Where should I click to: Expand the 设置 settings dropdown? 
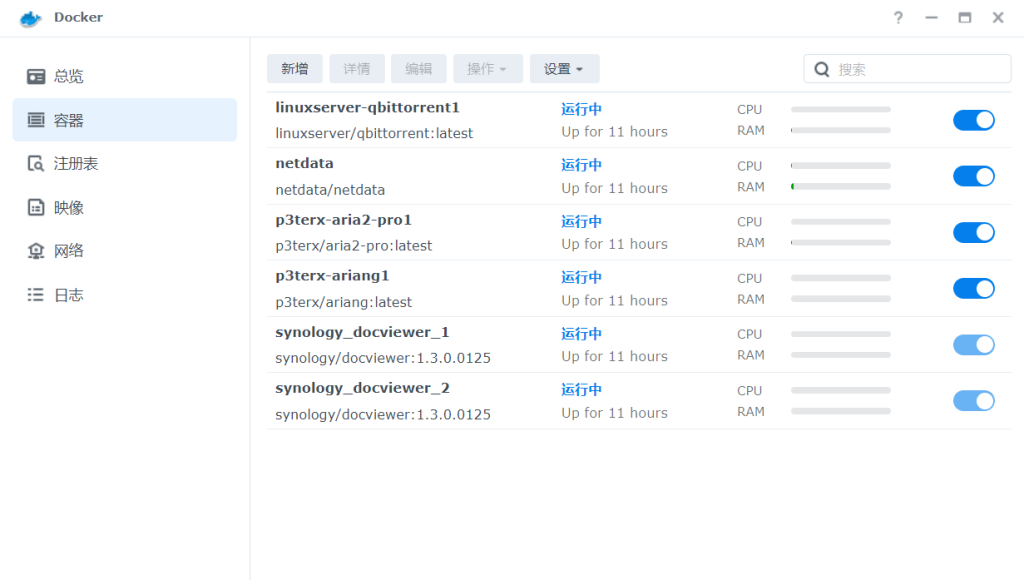point(564,69)
